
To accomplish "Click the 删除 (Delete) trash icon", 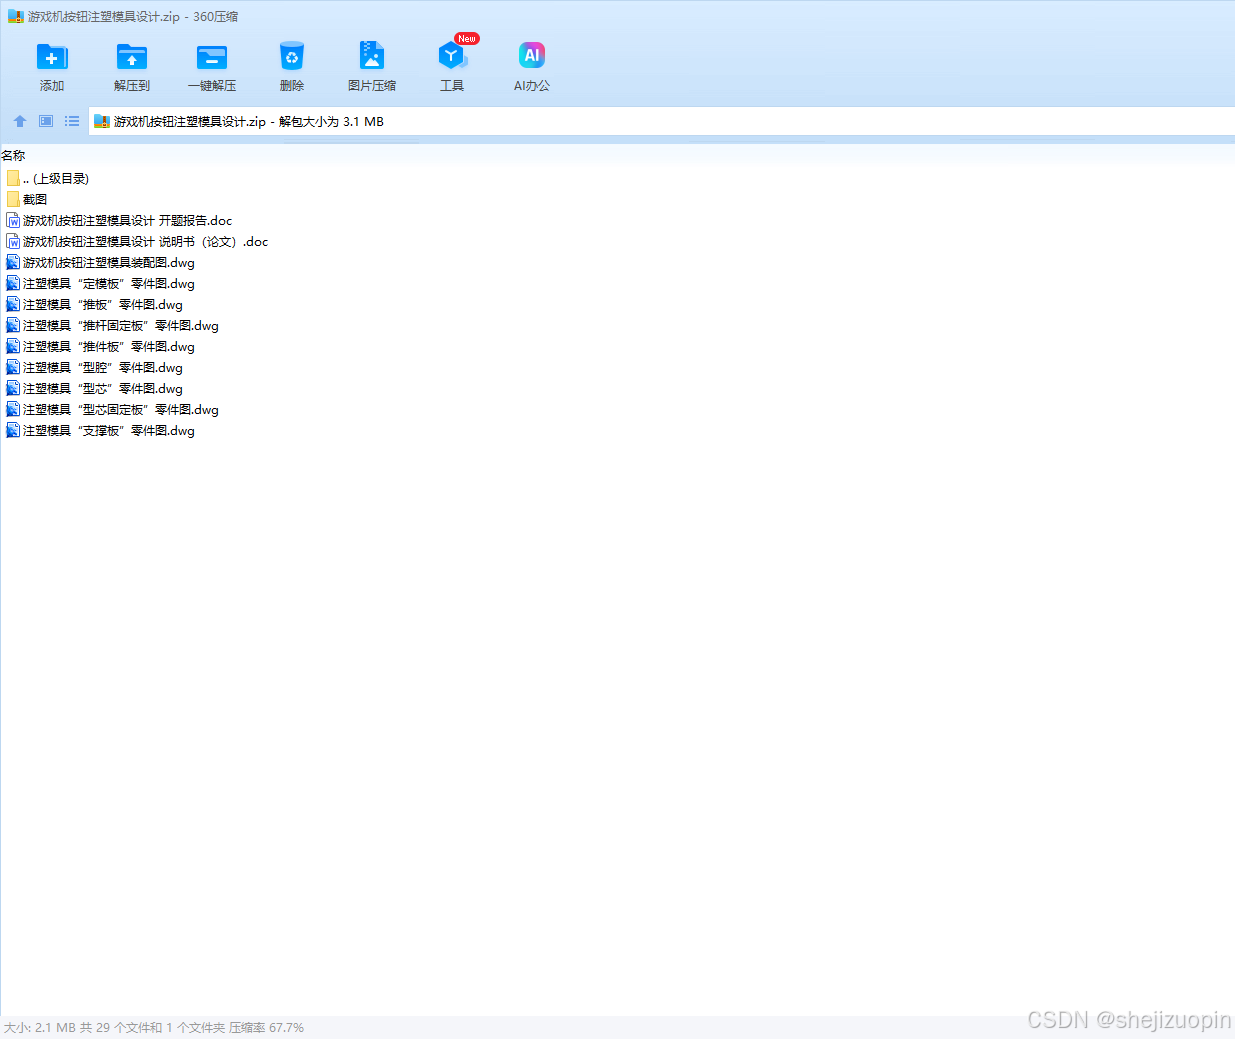I will tap(292, 57).
